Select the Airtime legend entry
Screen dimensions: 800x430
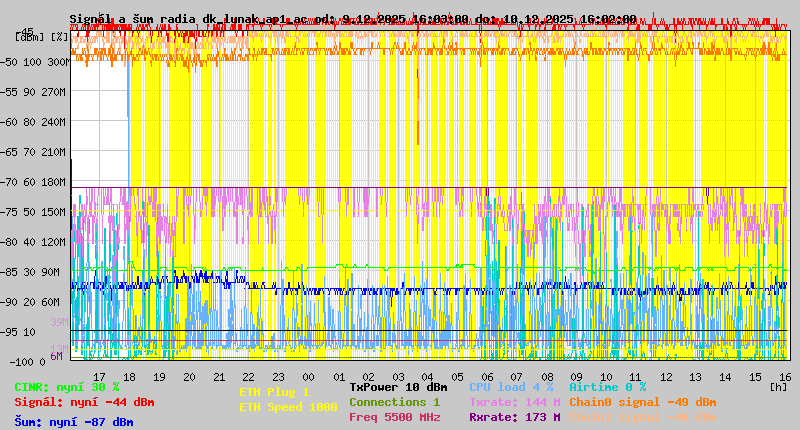(607, 387)
